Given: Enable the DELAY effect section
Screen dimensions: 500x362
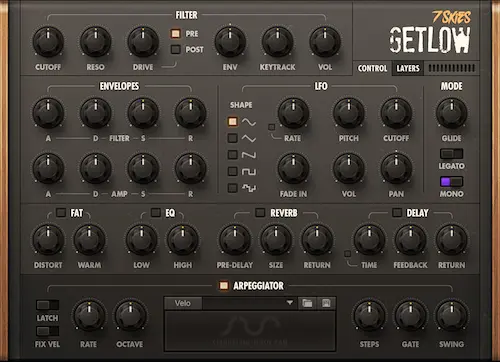Looking at the screenshot, I should tap(397, 212).
